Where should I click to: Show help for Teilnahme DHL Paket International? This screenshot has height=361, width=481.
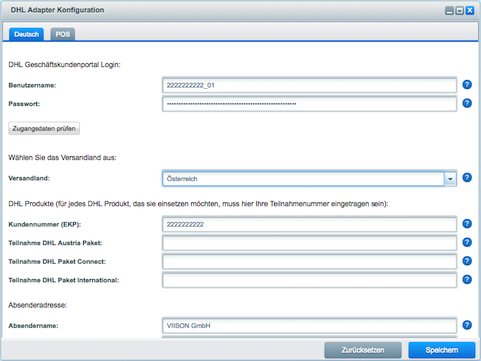[x=467, y=279]
